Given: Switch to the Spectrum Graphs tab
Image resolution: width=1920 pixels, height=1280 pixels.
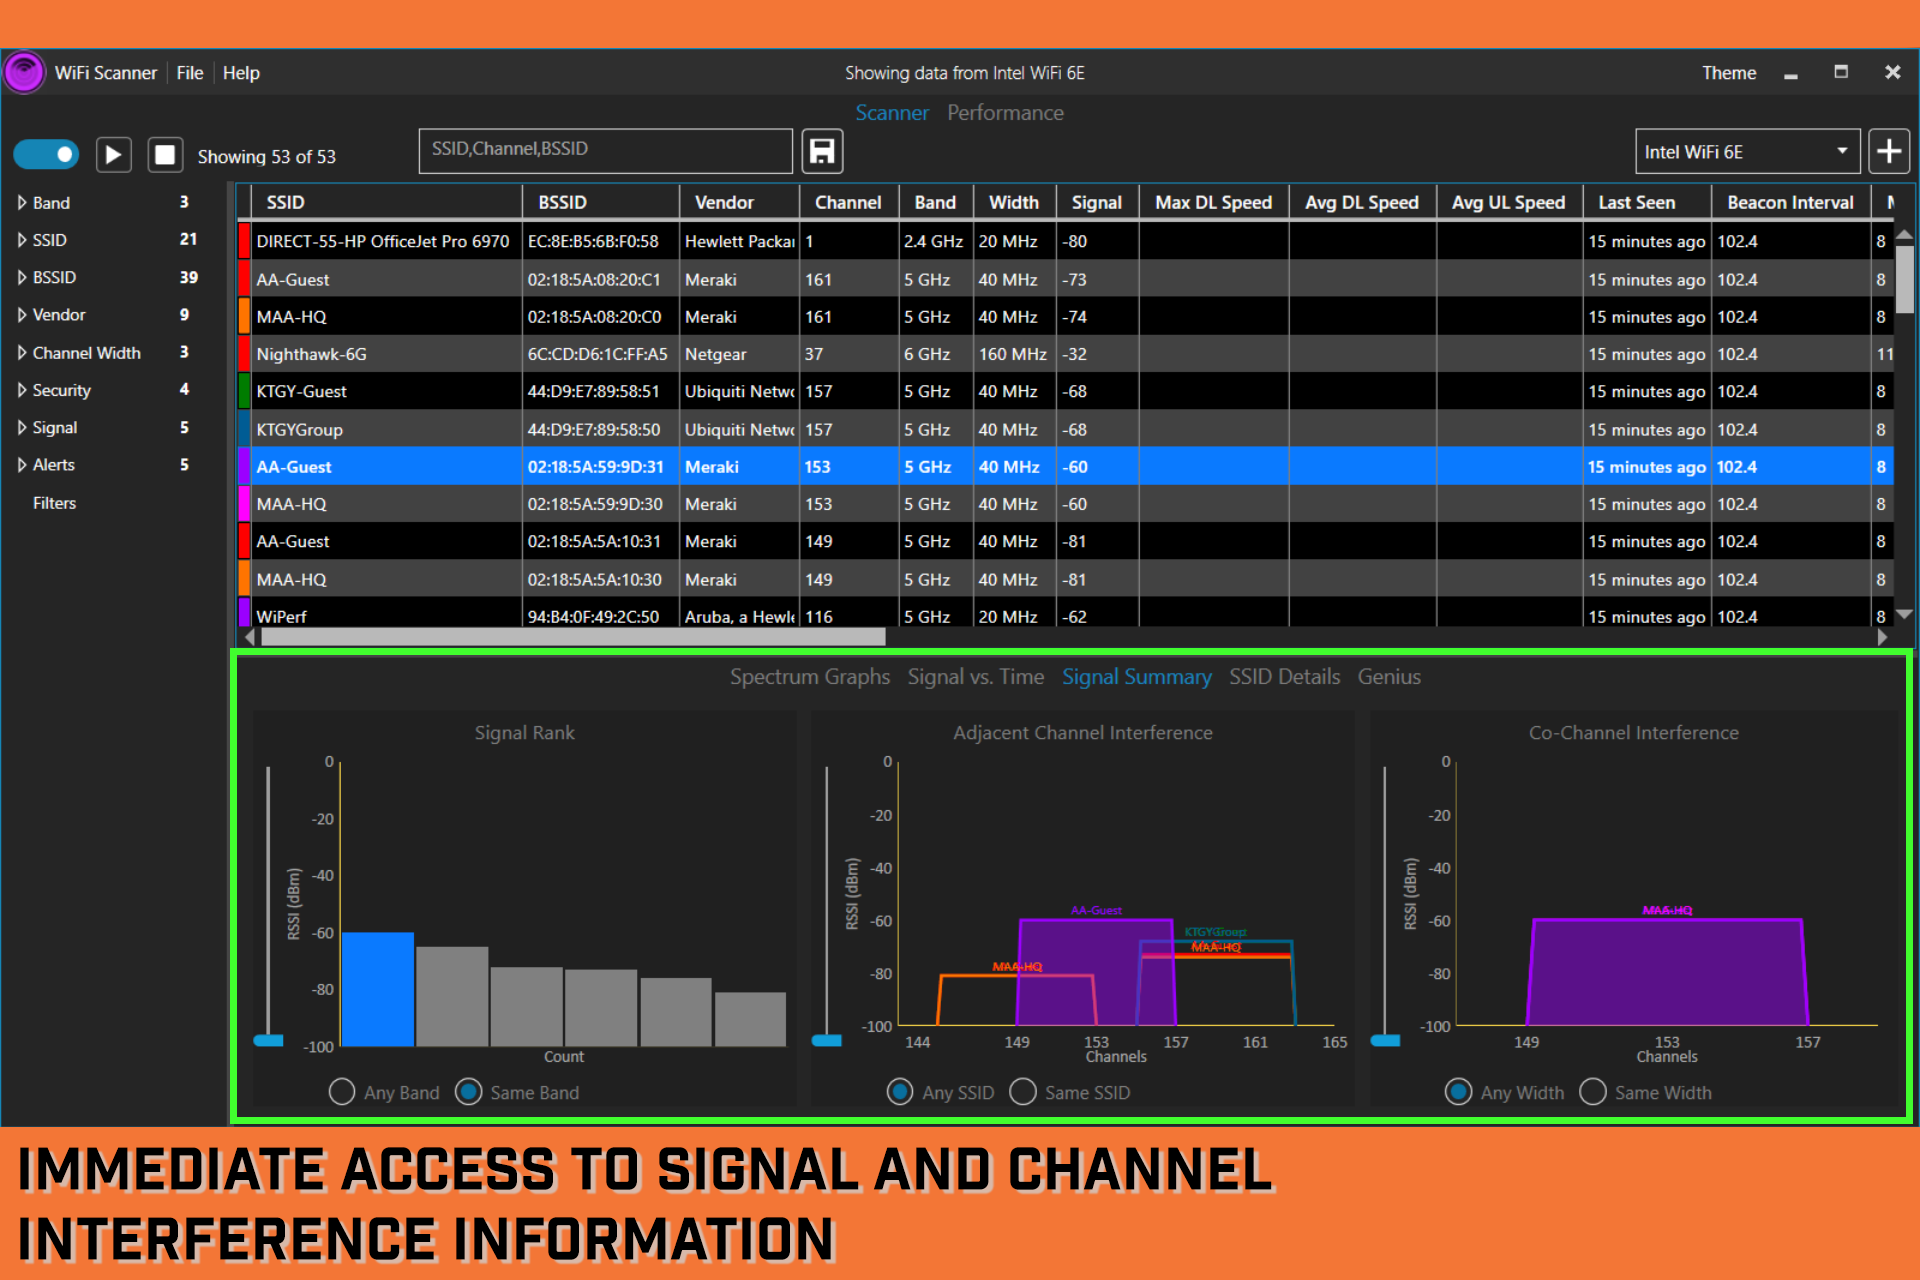Looking at the screenshot, I should (809, 677).
